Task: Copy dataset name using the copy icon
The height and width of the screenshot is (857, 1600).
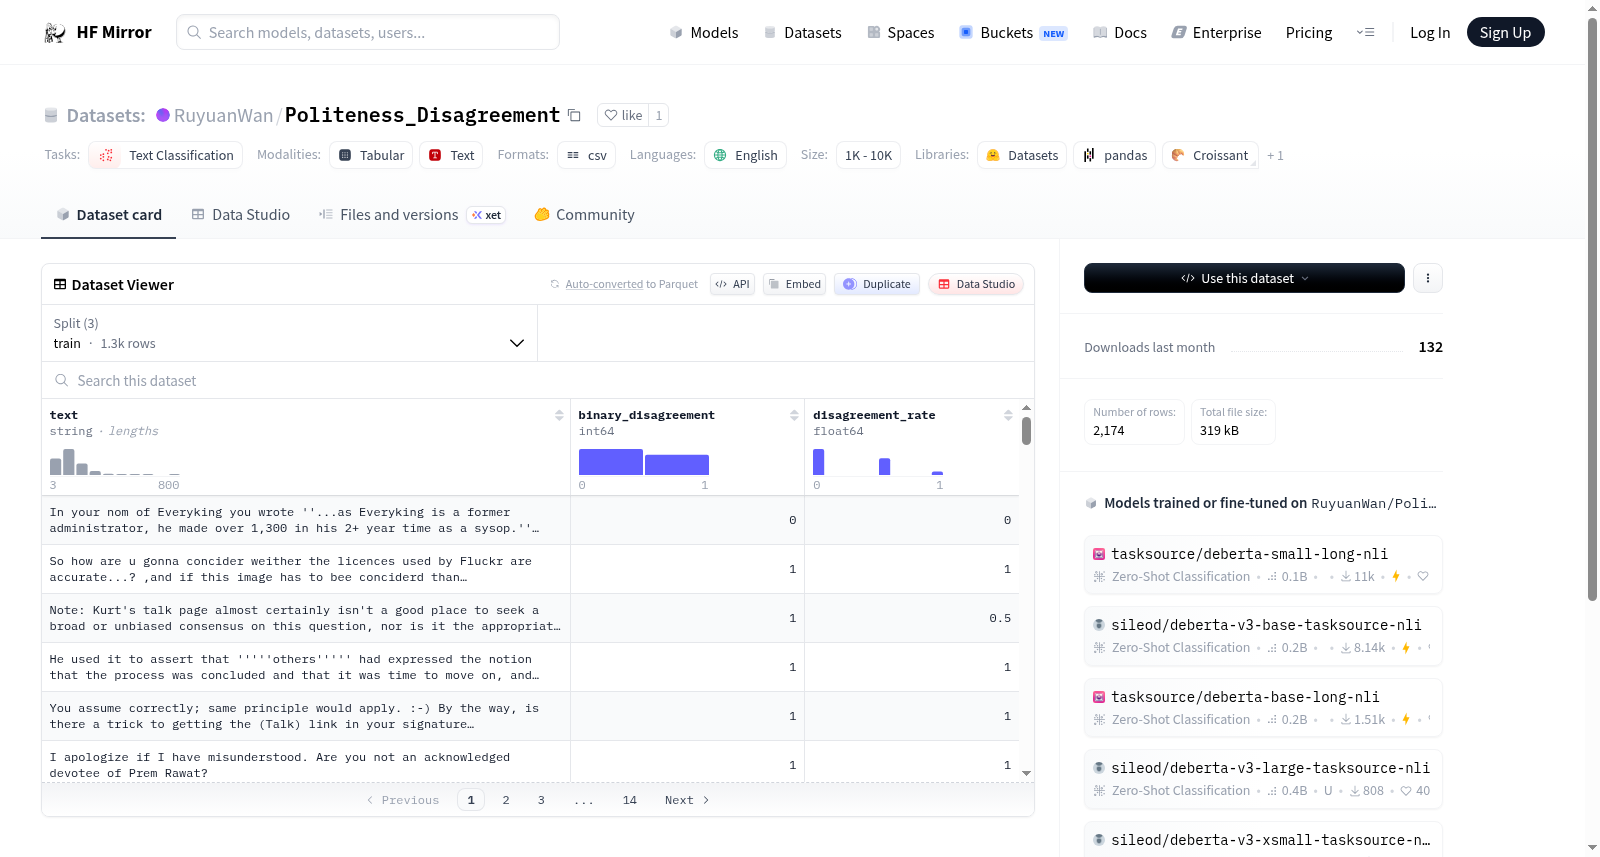Action: [574, 115]
